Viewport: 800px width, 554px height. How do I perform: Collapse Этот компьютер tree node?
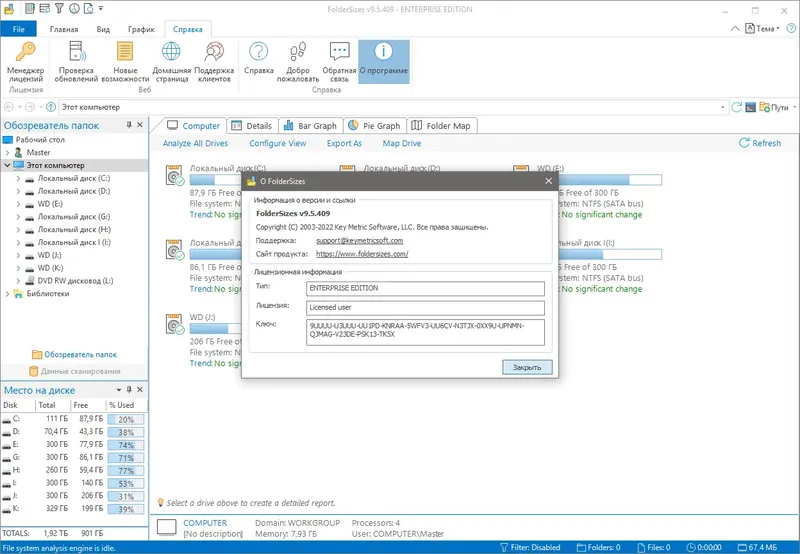pyautogui.click(x=7, y=165)
